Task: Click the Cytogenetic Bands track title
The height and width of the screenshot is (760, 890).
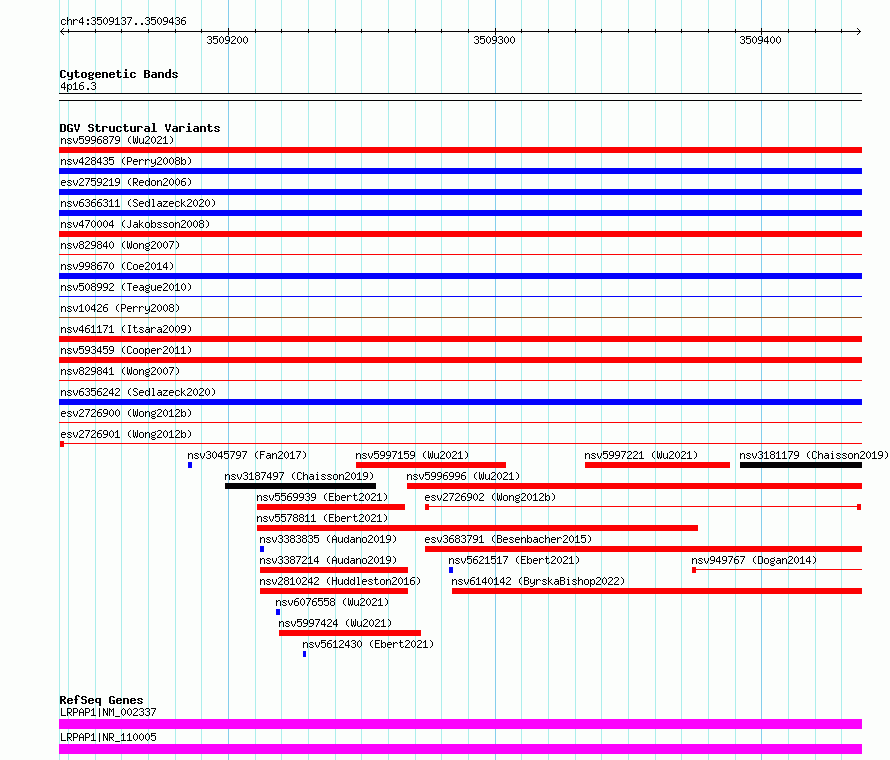Action: pyautogui.click(x=119, y=74)
